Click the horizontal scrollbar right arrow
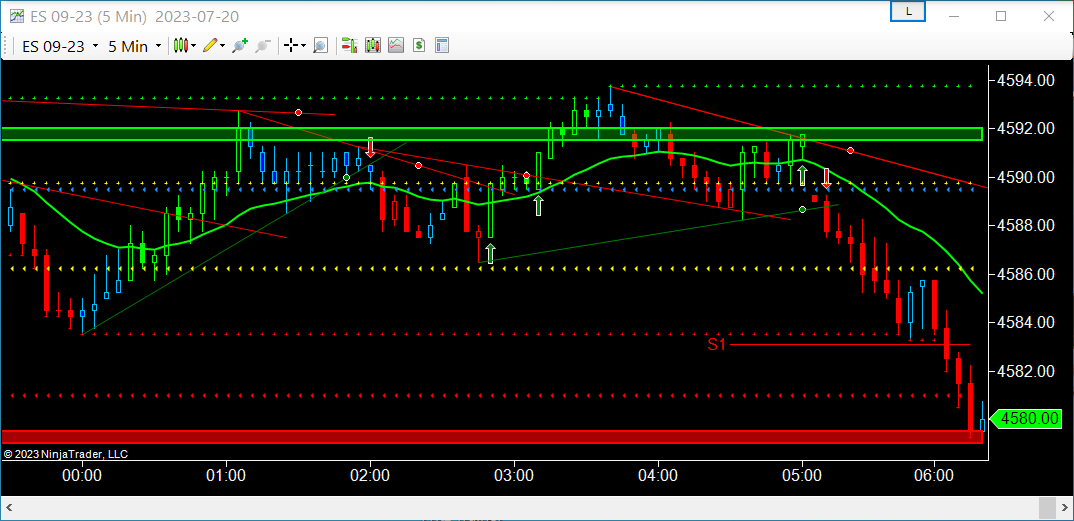 click(1065, 507)
